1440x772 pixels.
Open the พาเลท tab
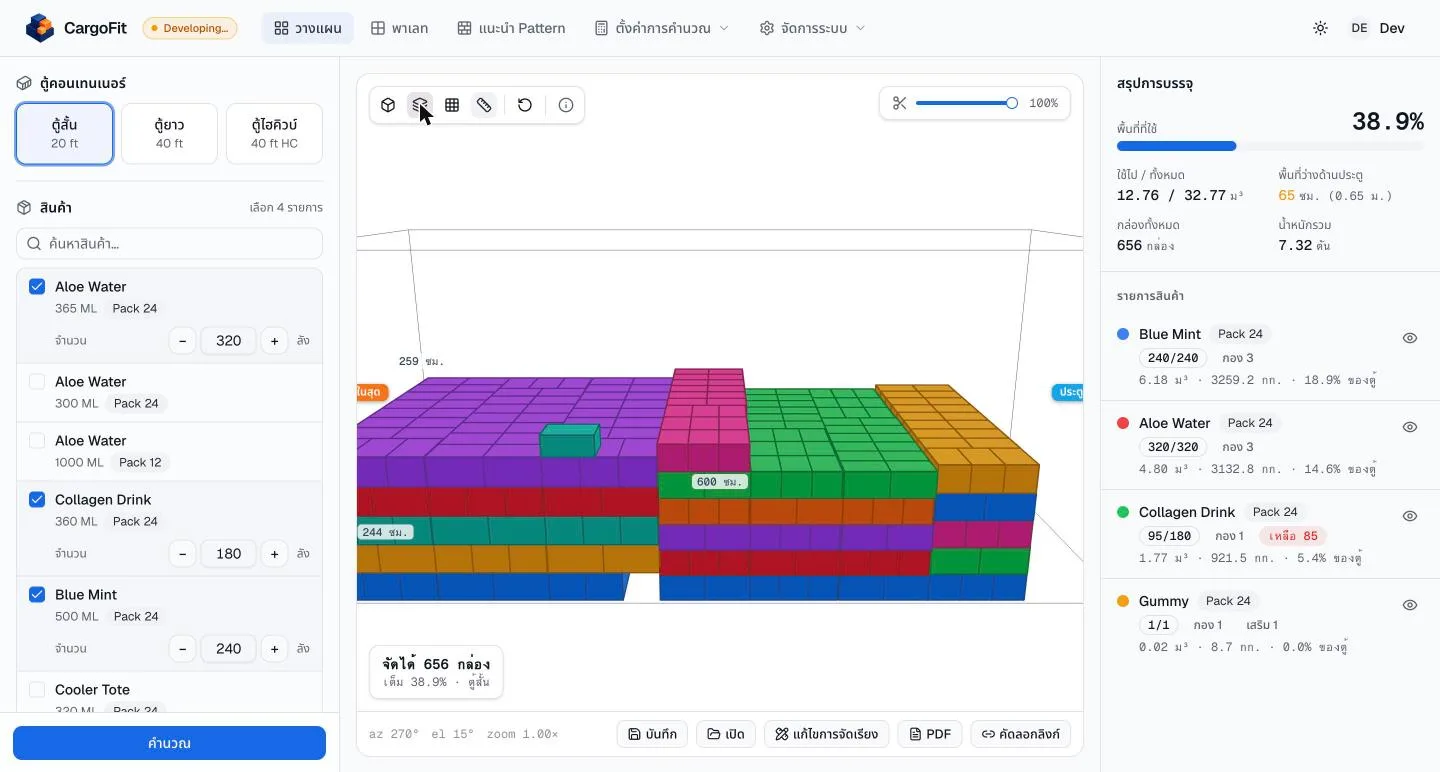(x=399, y=28)
